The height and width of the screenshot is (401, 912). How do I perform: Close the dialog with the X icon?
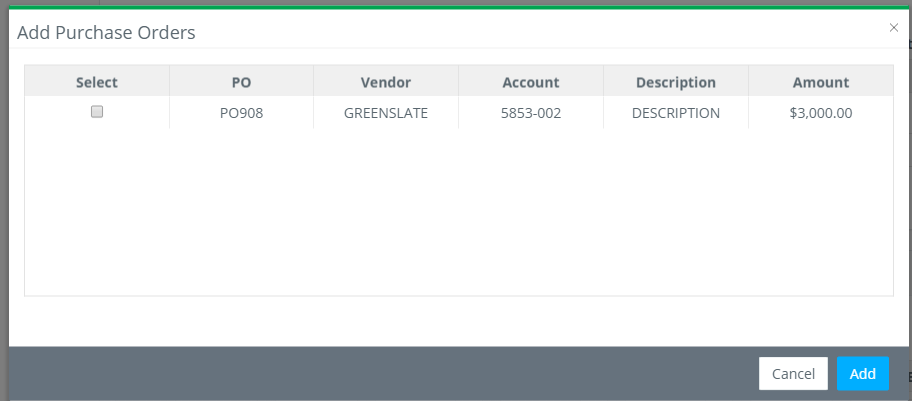click(894, 27)
